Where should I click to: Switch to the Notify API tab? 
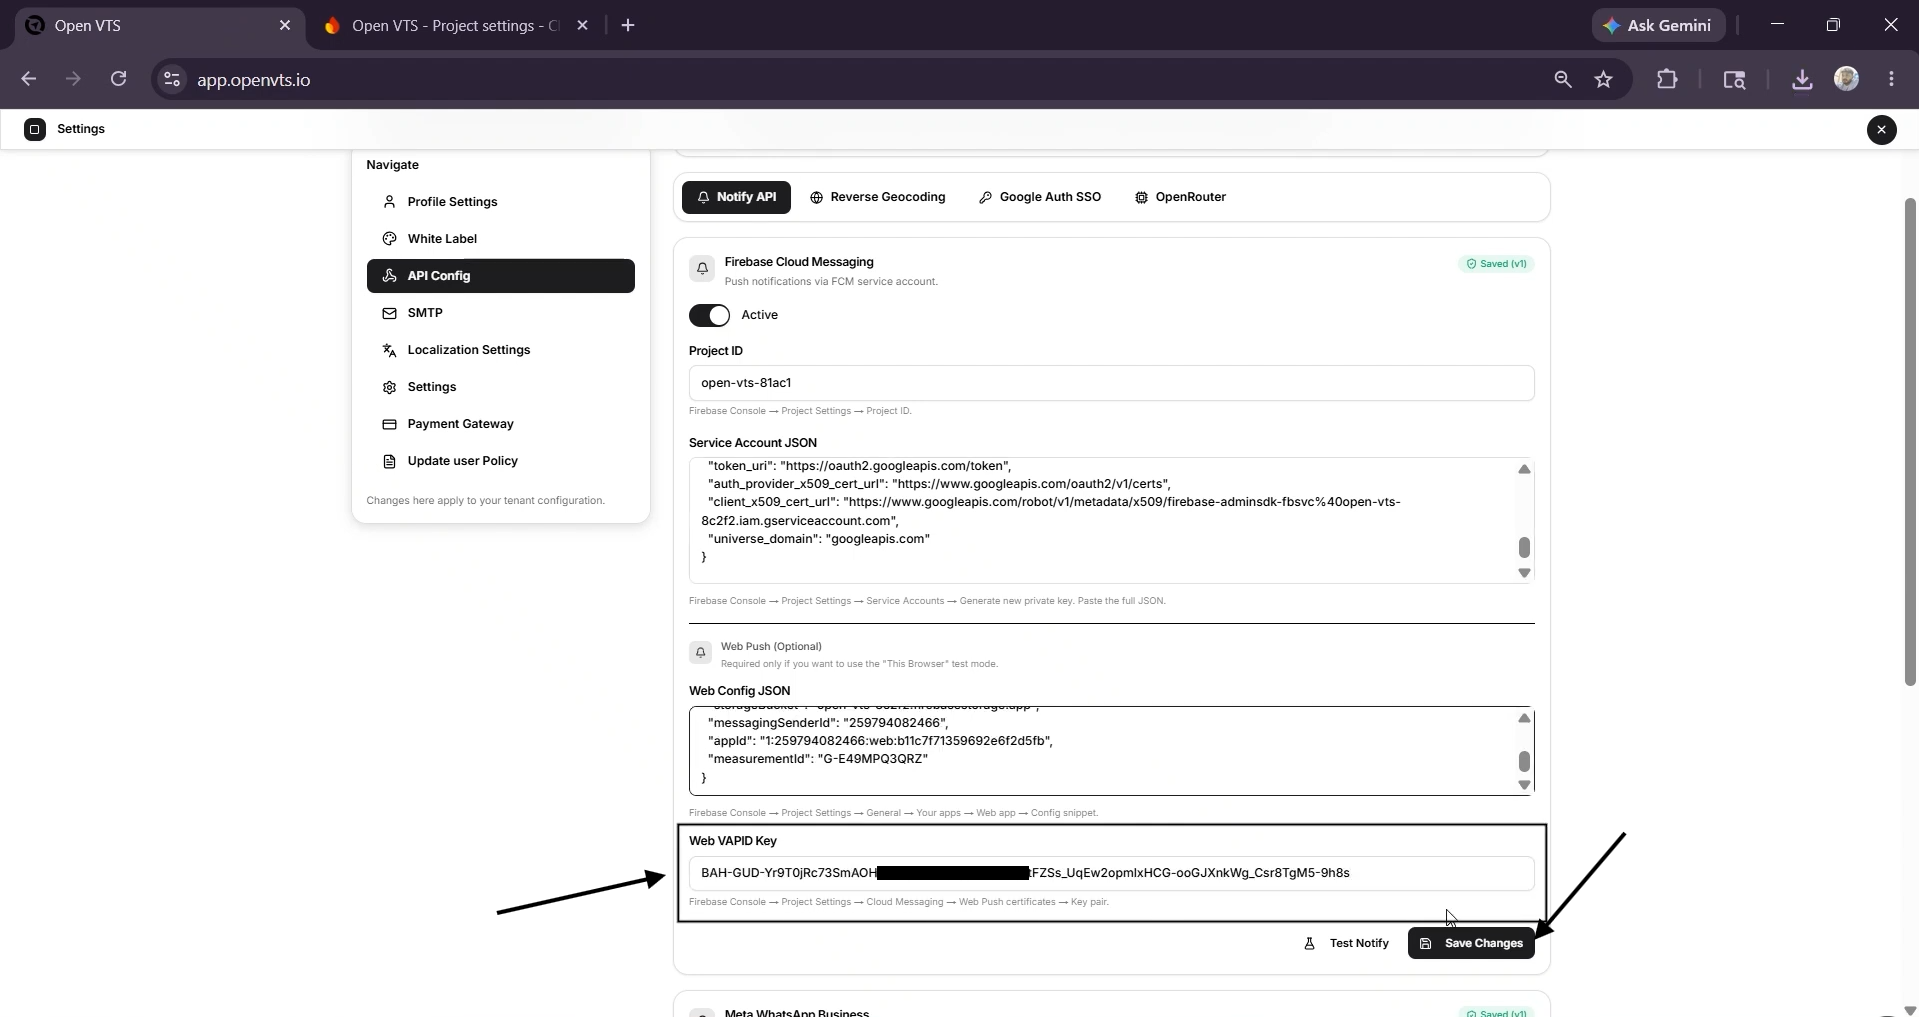pos(736,197)
